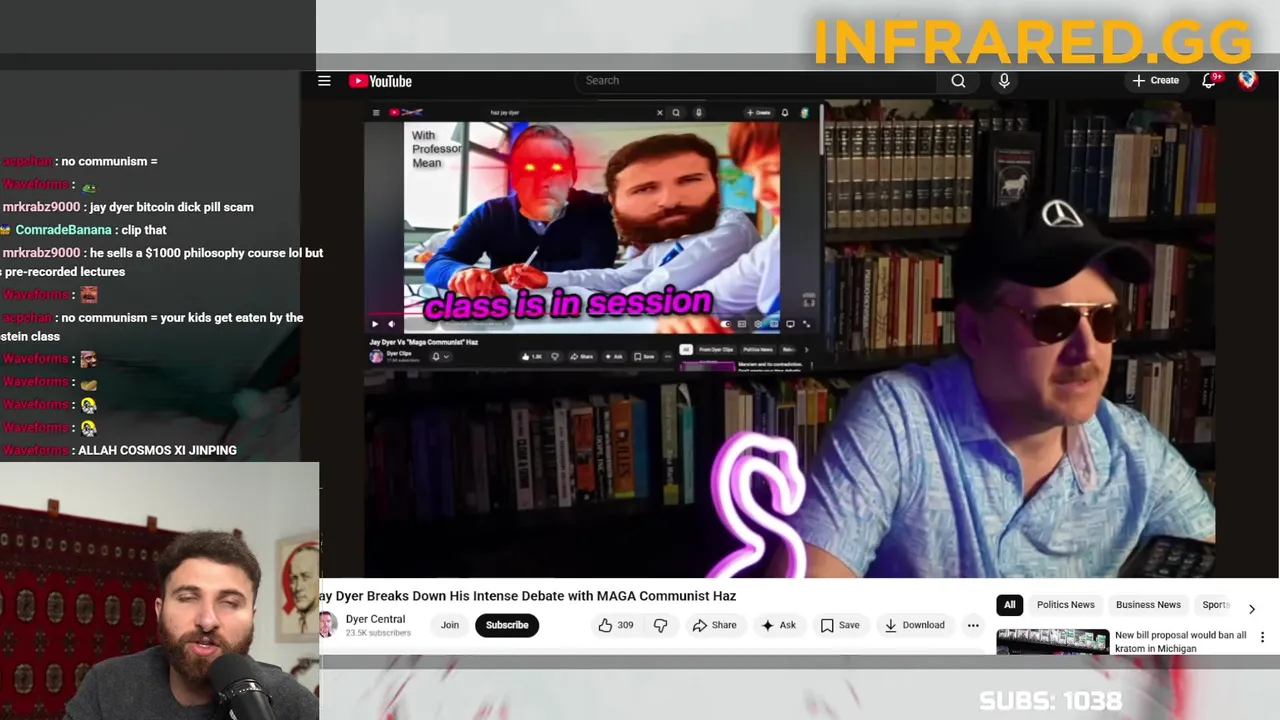
Task: Click the inner title 'Jay Dyer Vs Maga Communist Haz'
Action: tap(424, 342)
